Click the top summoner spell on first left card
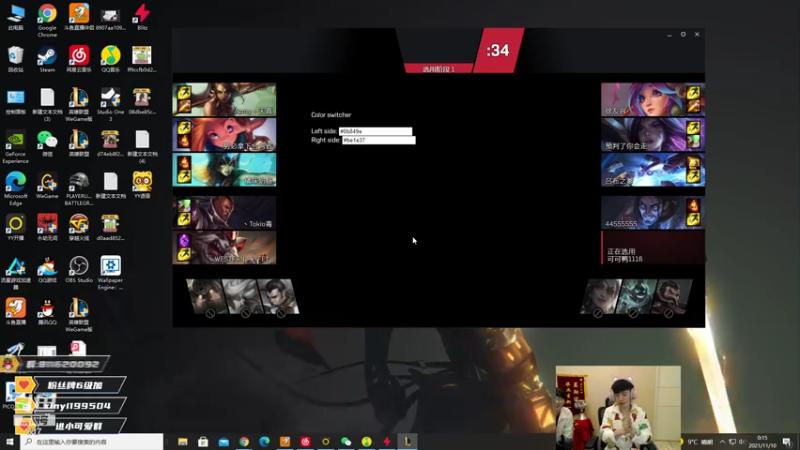Image resolution: width=800 pixels, height=450 pixels. click(184, 92)
